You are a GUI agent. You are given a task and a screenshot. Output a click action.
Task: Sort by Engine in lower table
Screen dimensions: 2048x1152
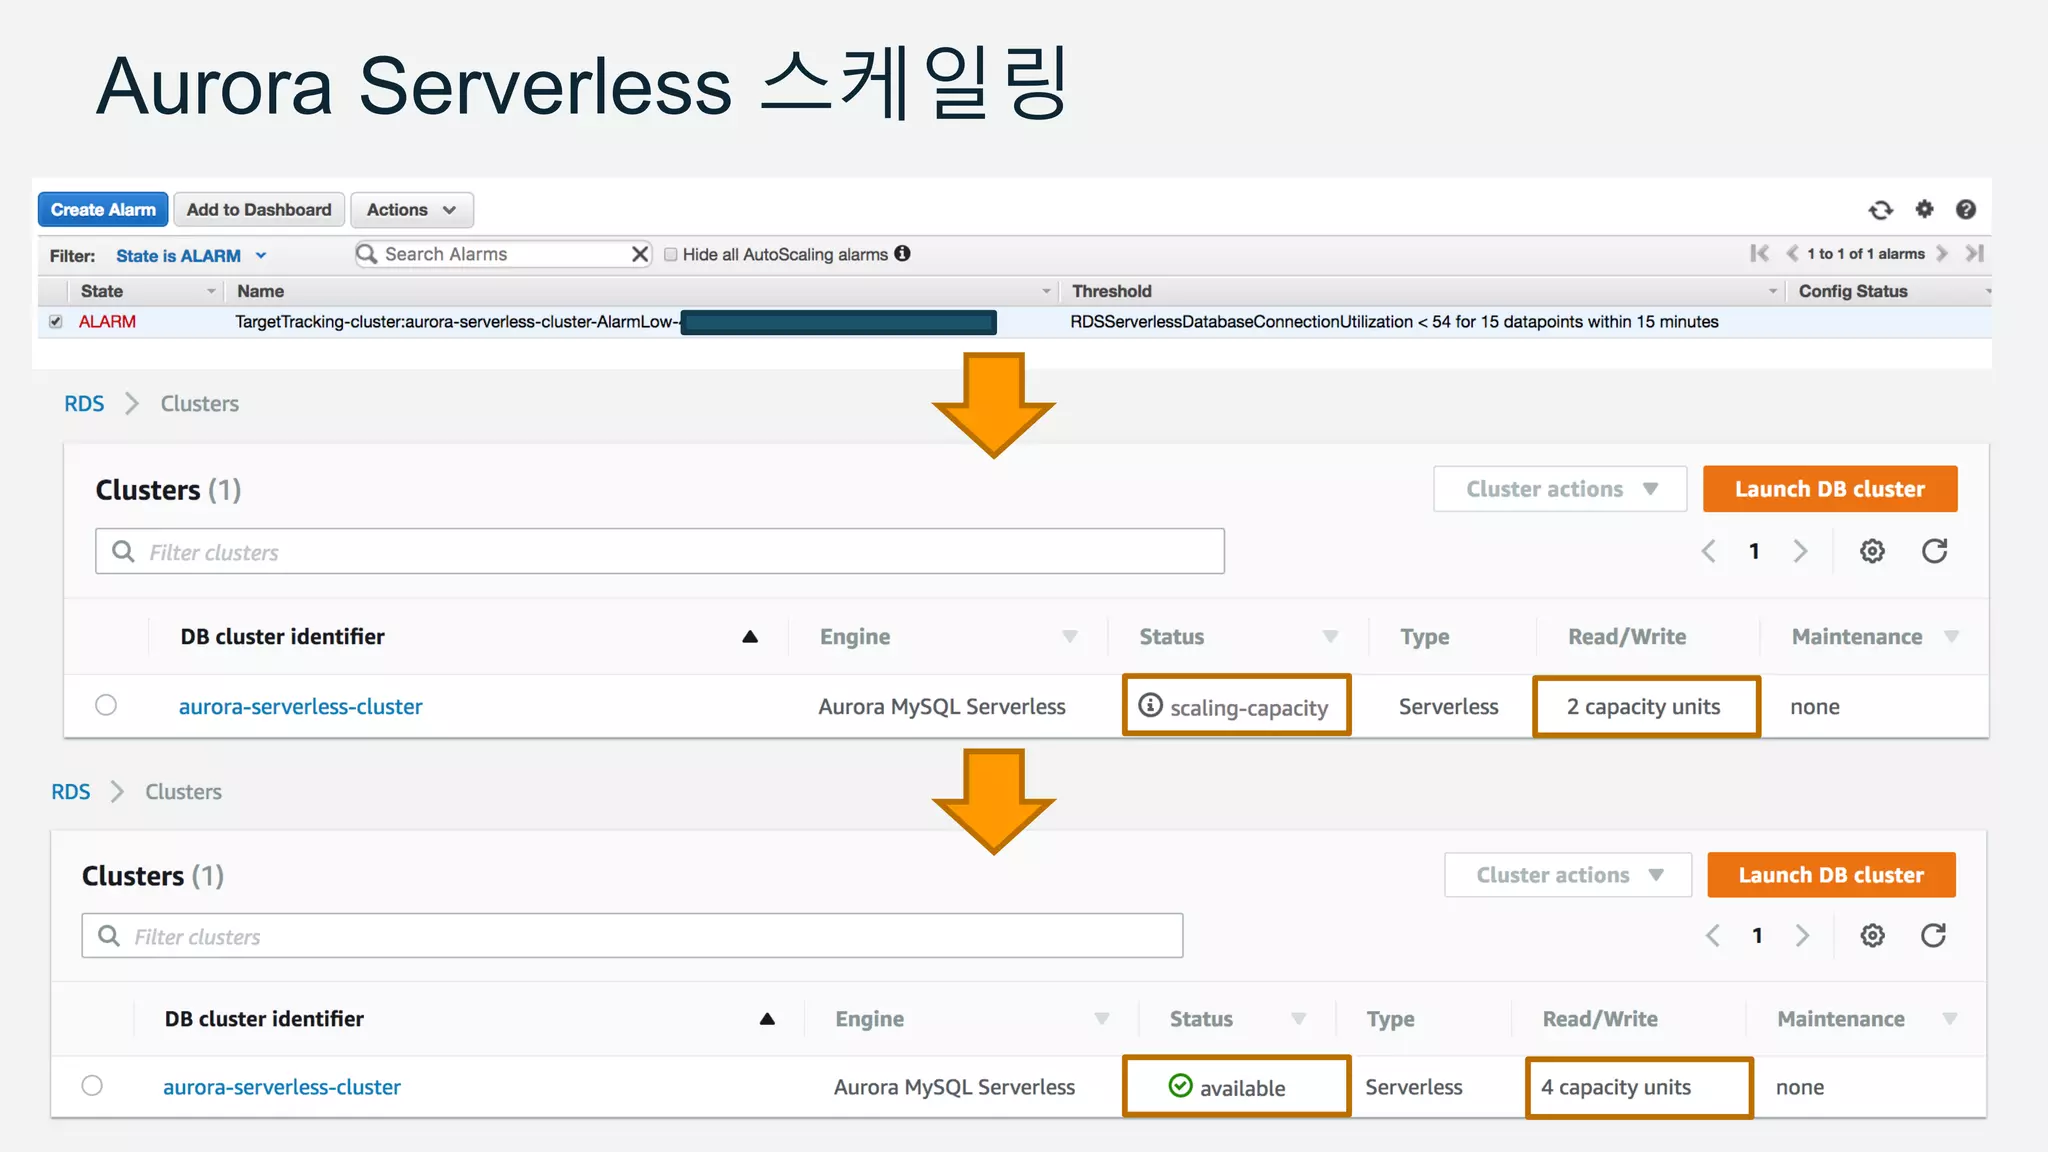pos(1101,1019)
